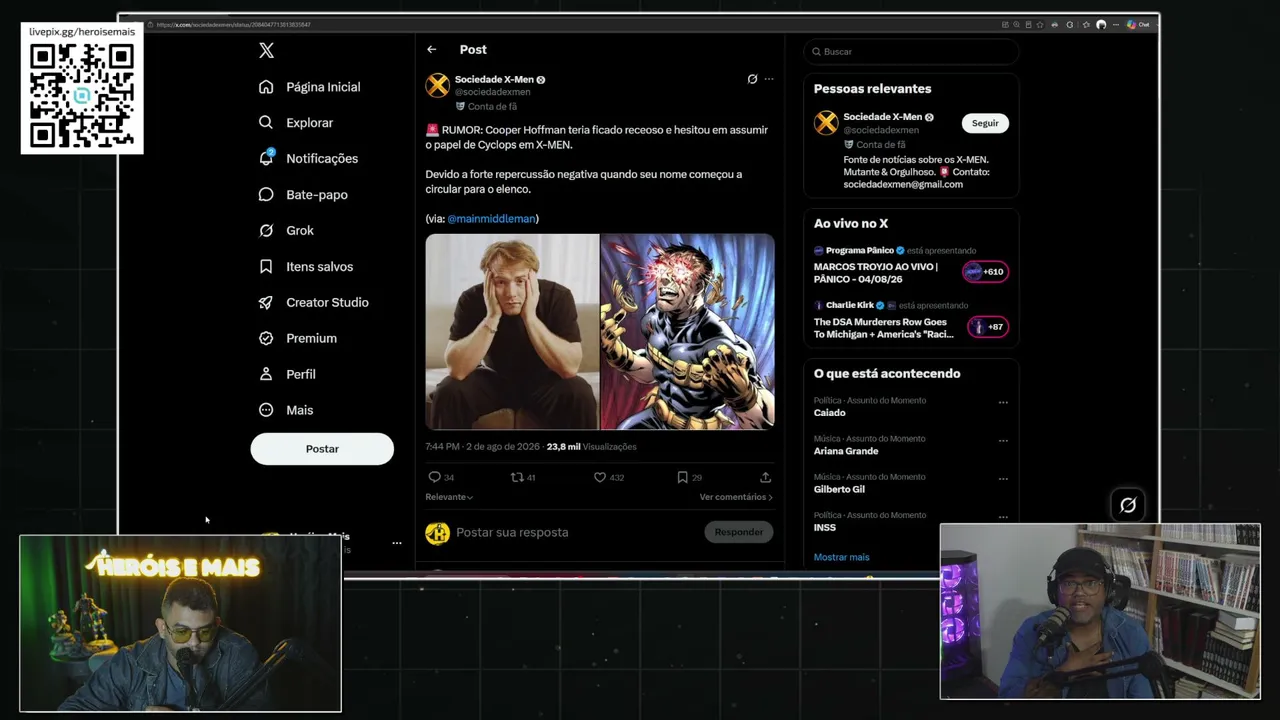Open the post's three-dots more menu
Screen dimensions: 1280x720
point(769,79)
